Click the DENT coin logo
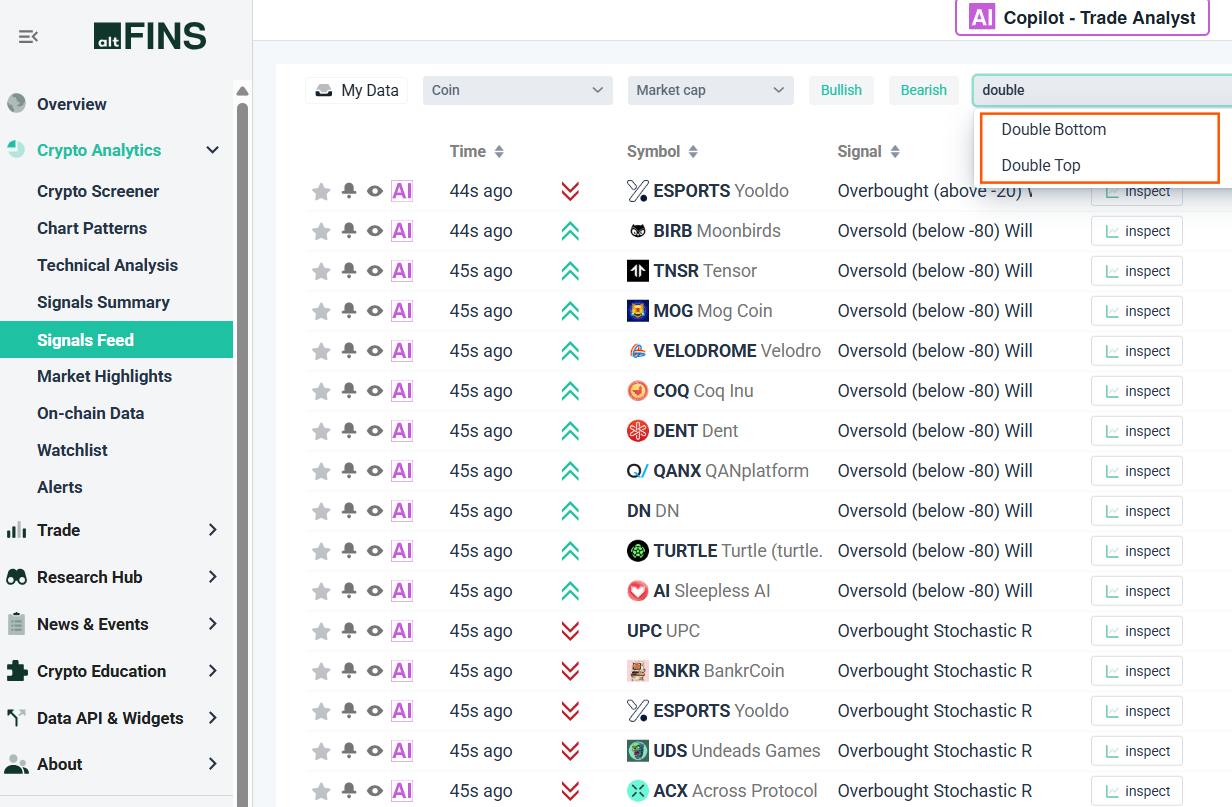This screenshot has width=1232, height=807. (x=638, y=431)
